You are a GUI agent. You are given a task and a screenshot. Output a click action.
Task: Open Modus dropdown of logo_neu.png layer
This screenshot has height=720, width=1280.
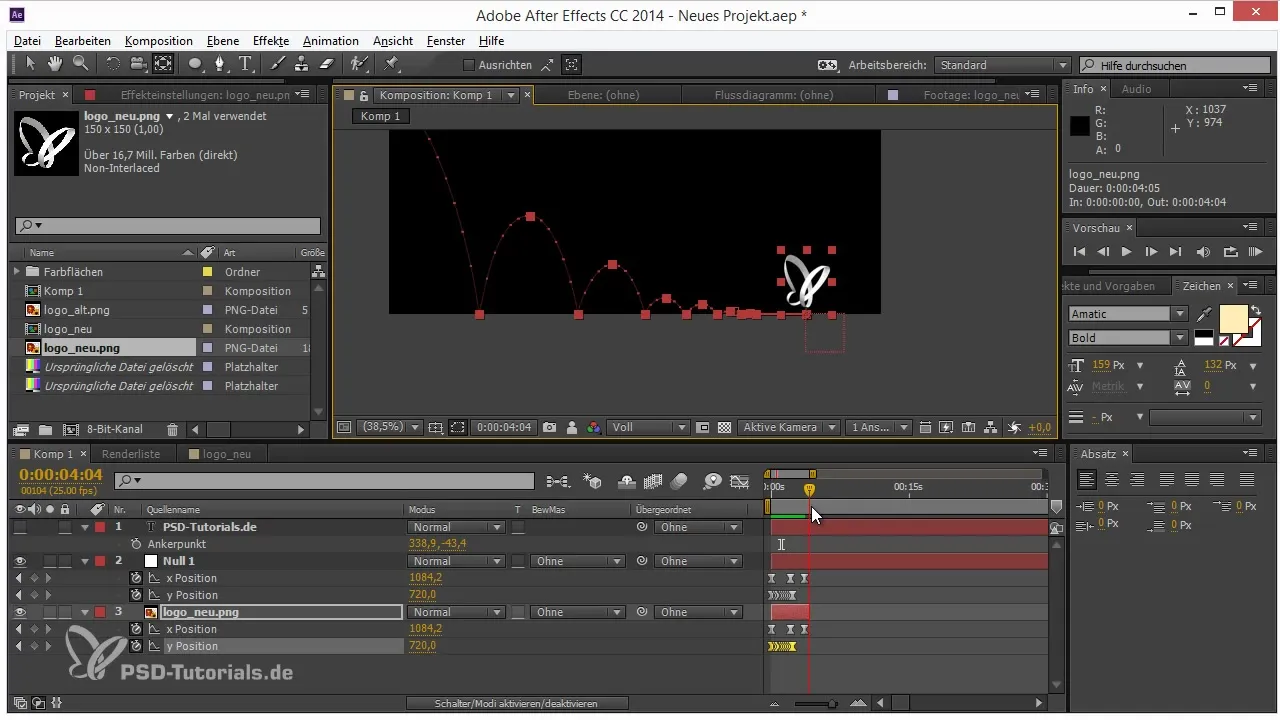pyautogui.click(x=457, y=612)
